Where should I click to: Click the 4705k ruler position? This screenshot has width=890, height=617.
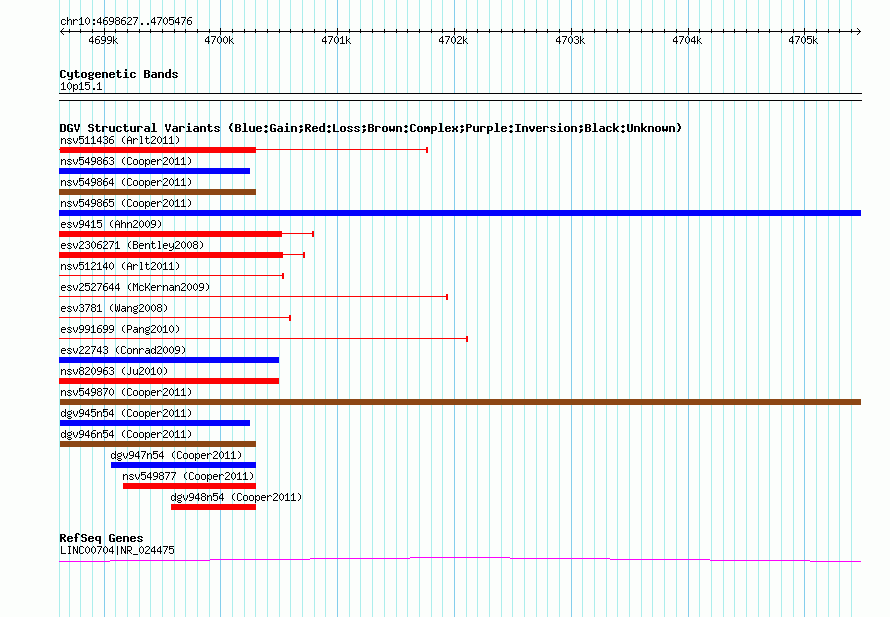pos(803,40)
